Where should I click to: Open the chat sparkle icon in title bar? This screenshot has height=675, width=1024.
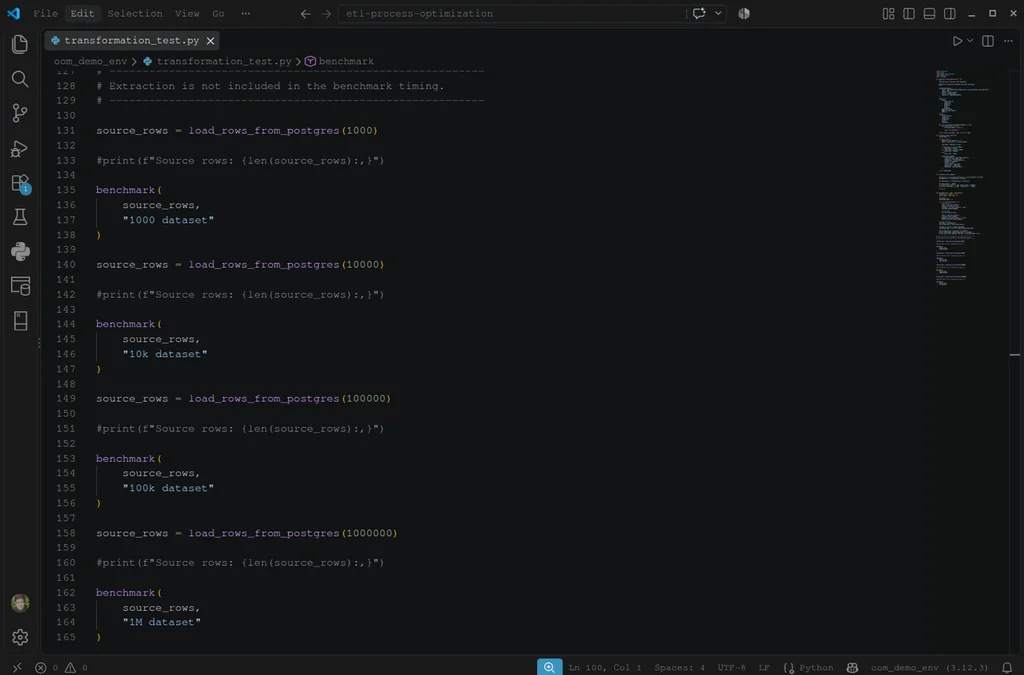(699, 14)
